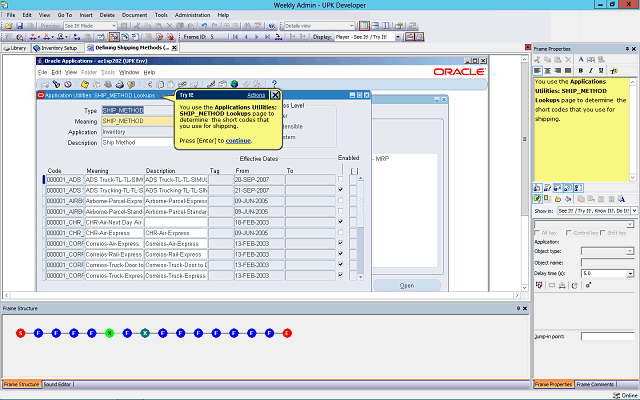Select the red start node in Frame Structure
The image size is (640, 400).
click(x=20, y=333)
